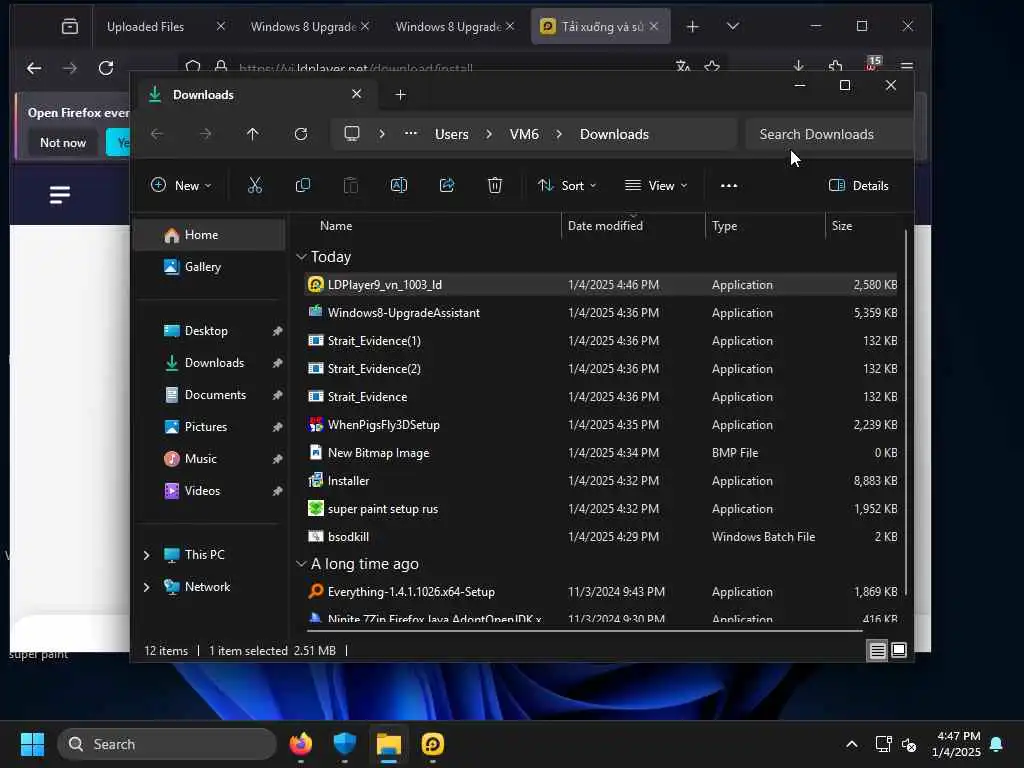
Task: Add a new File Explorer tab
Action: (400, 95)
